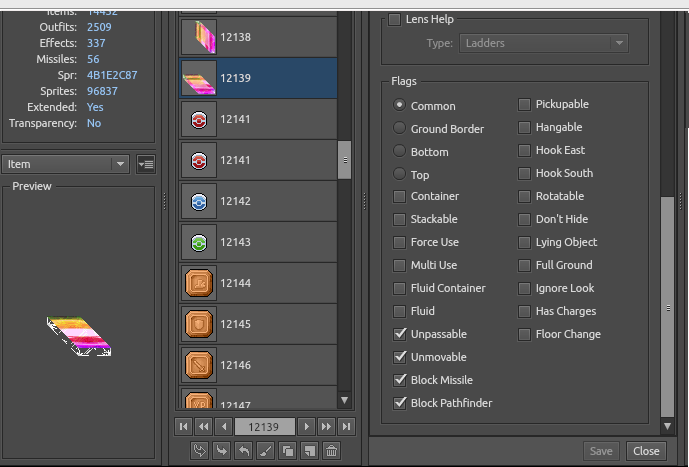Check the Multi Use flag
Image resolution: width=689 pixels, height=467 pixels.
[399, 265]
